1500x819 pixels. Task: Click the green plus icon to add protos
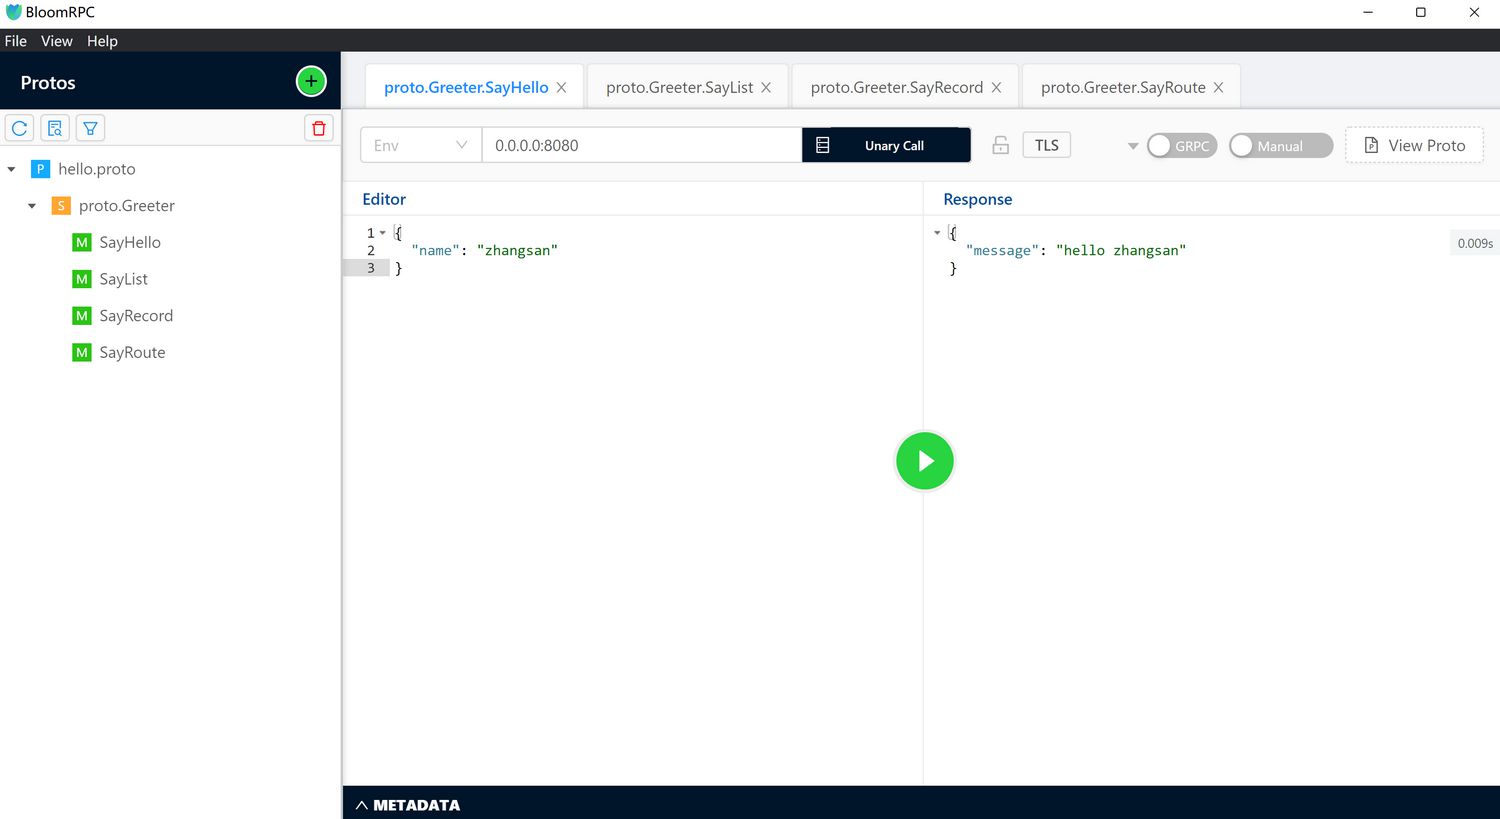point(311,81)
